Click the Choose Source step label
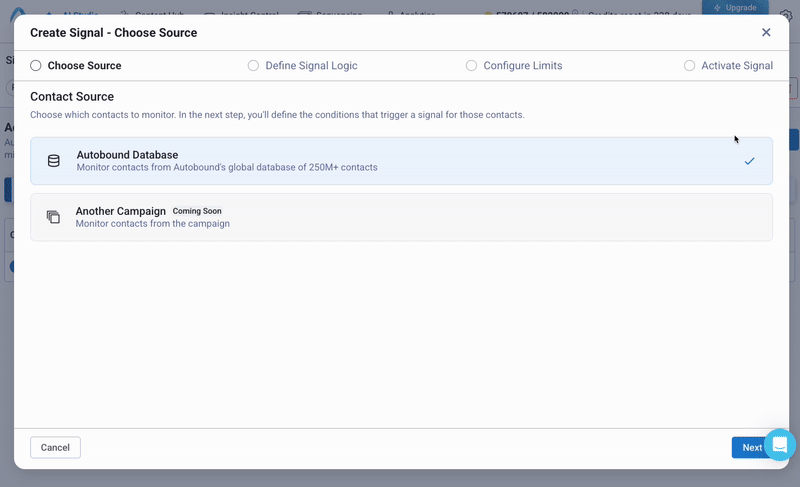Viewport: 800px width, 487px height. coord(85,66)
